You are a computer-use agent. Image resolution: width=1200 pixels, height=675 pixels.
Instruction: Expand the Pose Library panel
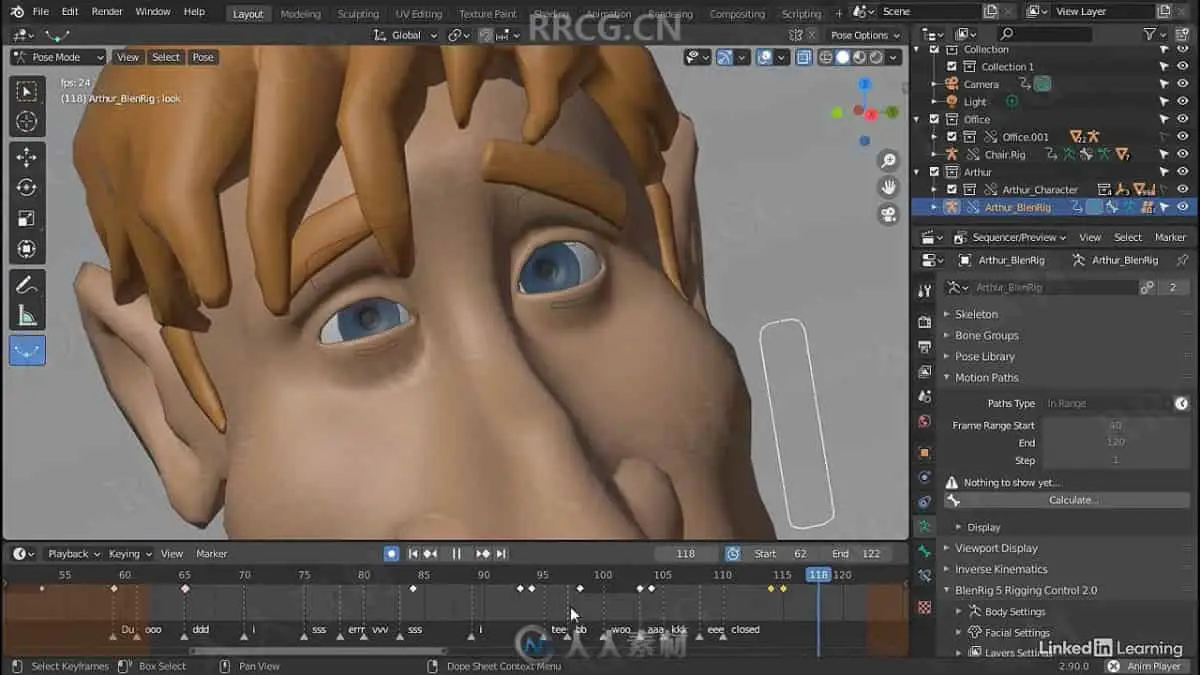(984, 356)
